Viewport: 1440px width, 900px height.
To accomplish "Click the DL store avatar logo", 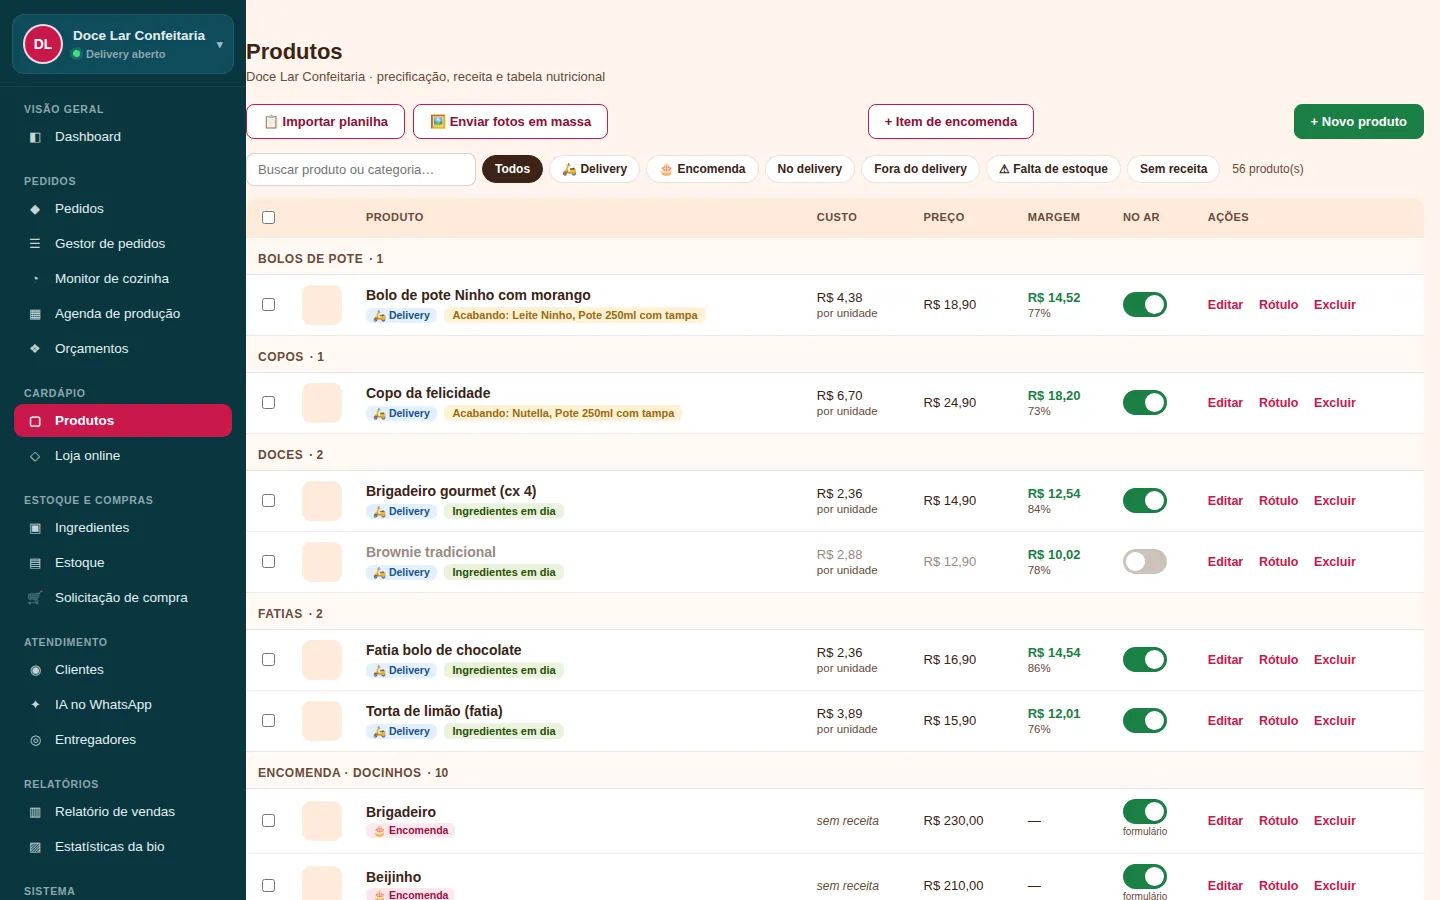I will click(x=43, y=44).
